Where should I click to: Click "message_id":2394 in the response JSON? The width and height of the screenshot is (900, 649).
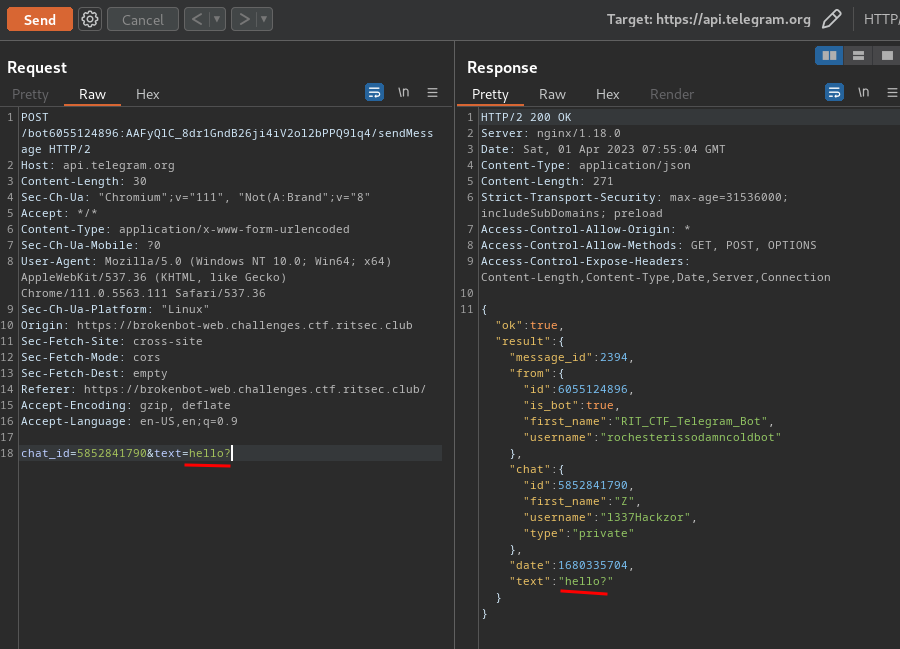click(x=571, y=357)
